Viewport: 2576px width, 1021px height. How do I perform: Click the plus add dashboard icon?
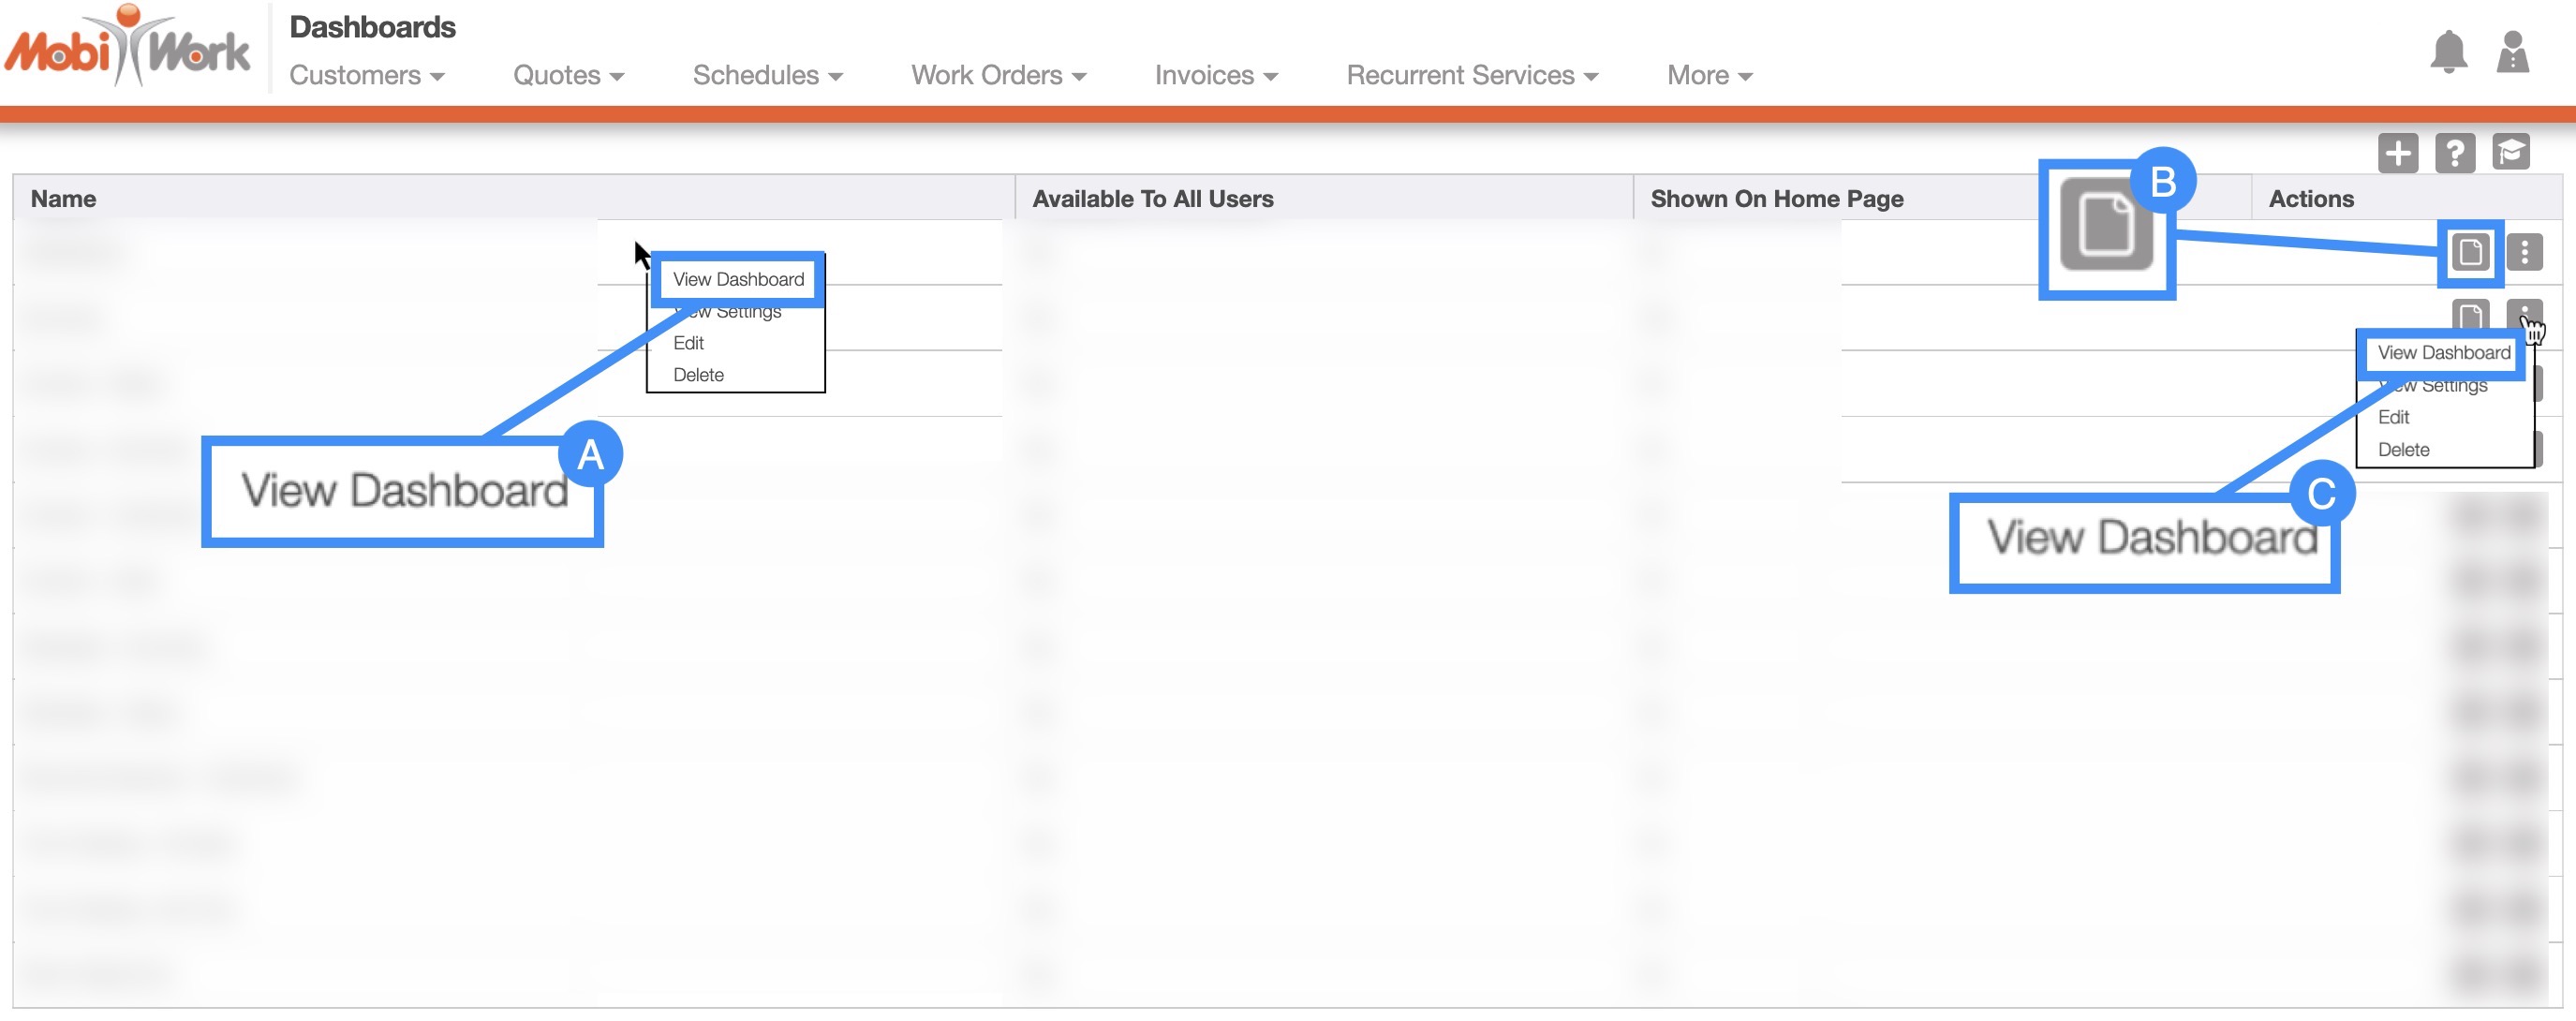pos(2397,153)
